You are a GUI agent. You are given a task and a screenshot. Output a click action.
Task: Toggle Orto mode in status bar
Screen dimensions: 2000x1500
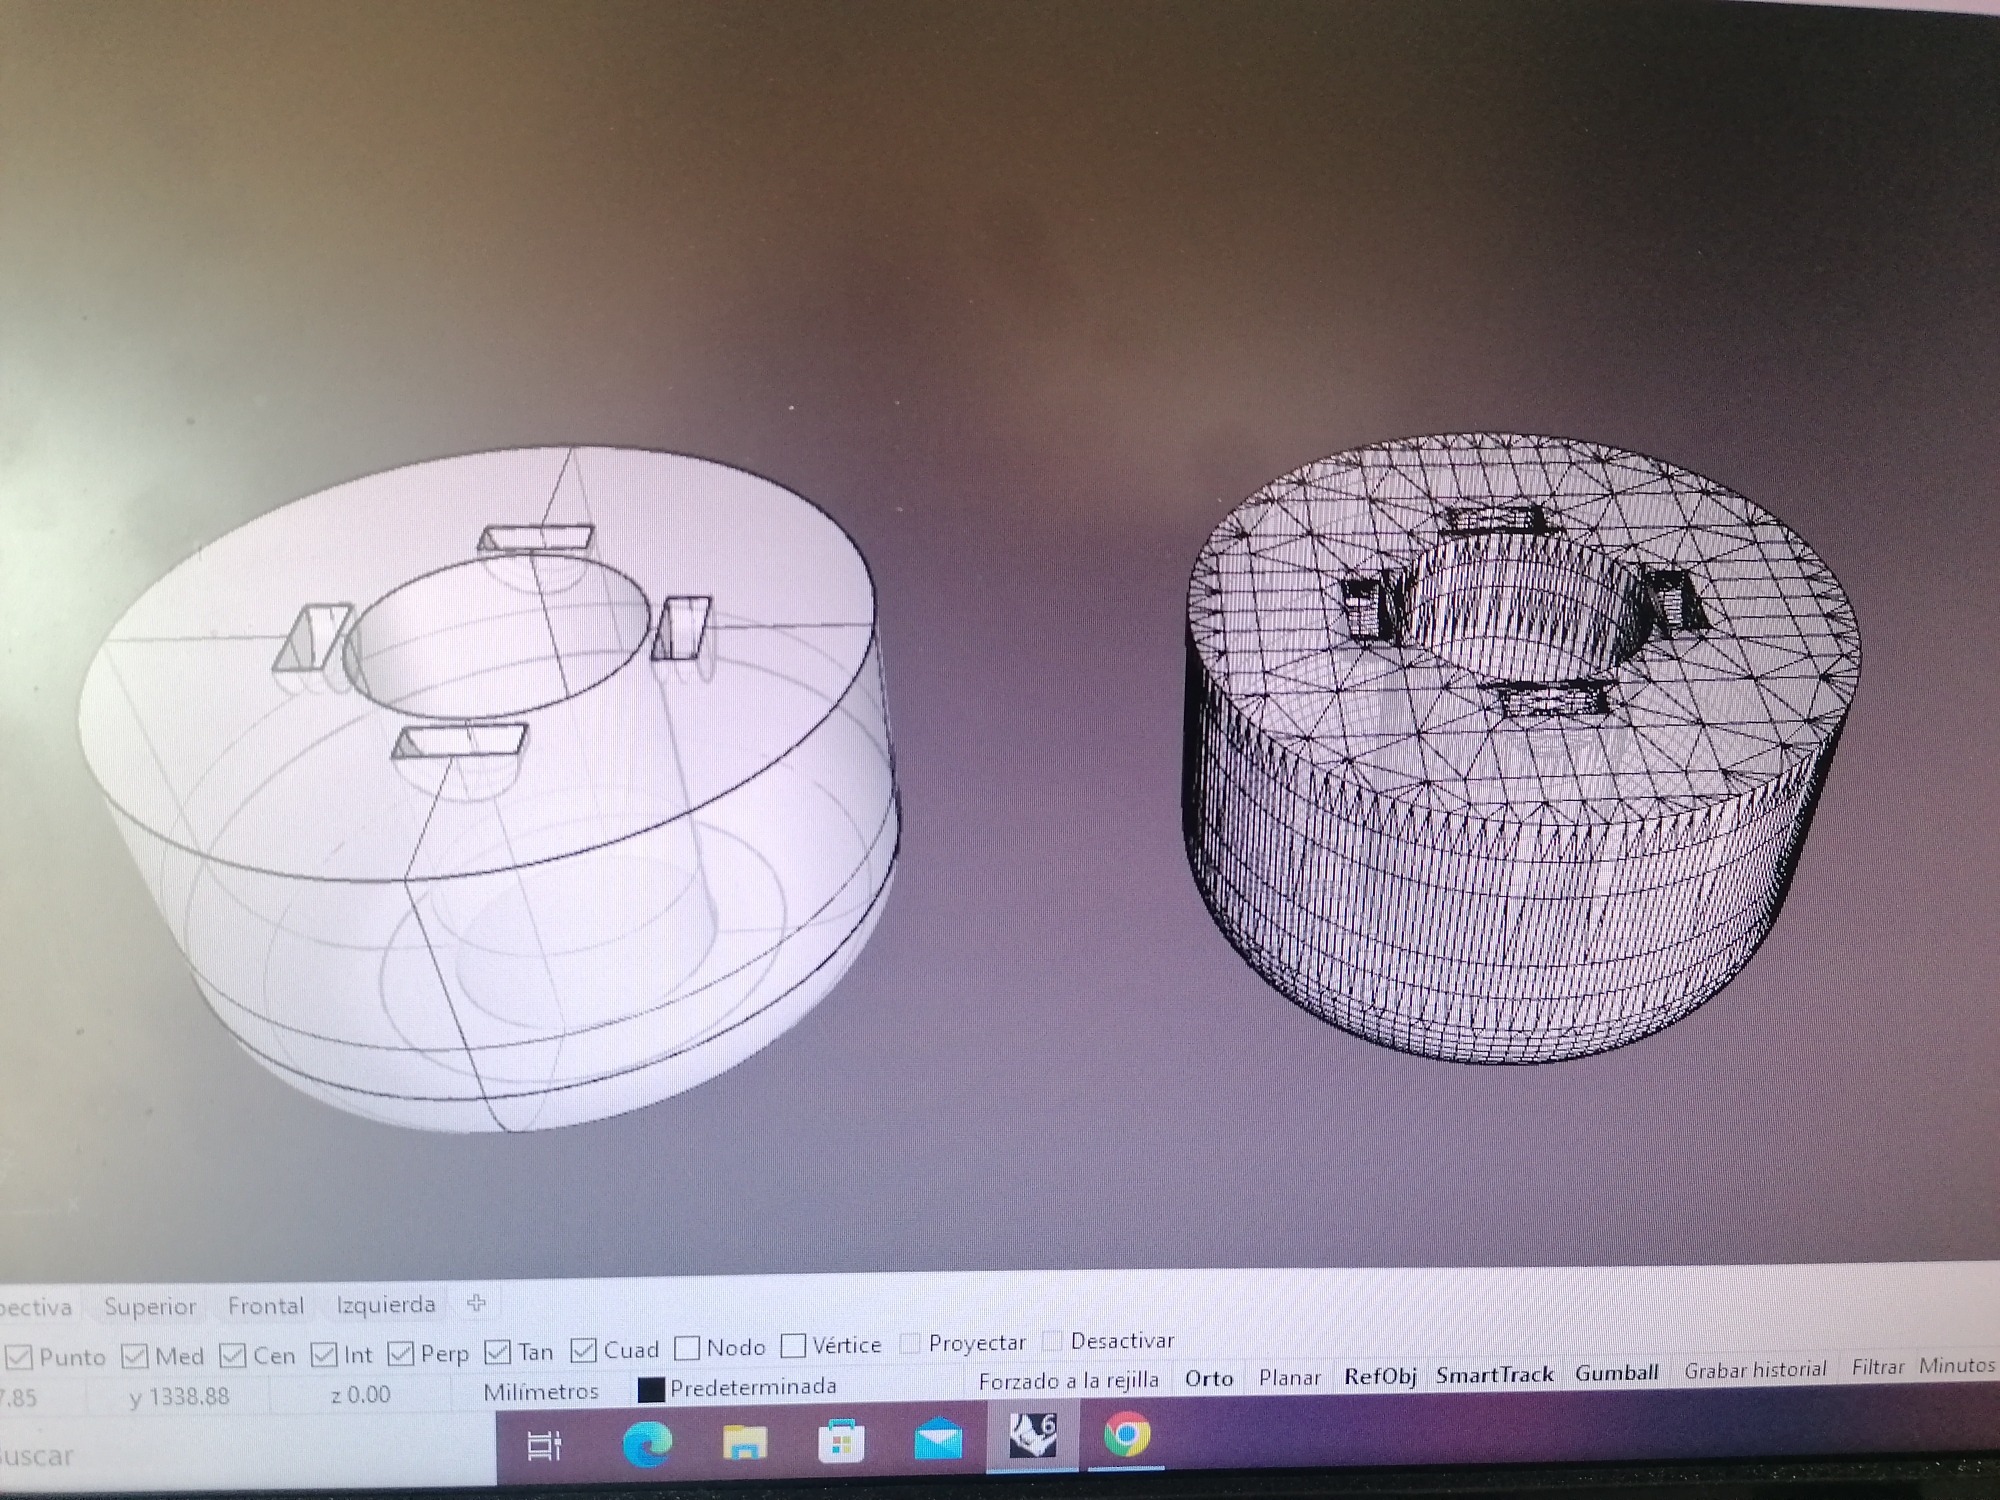tap(1209, 1378)
